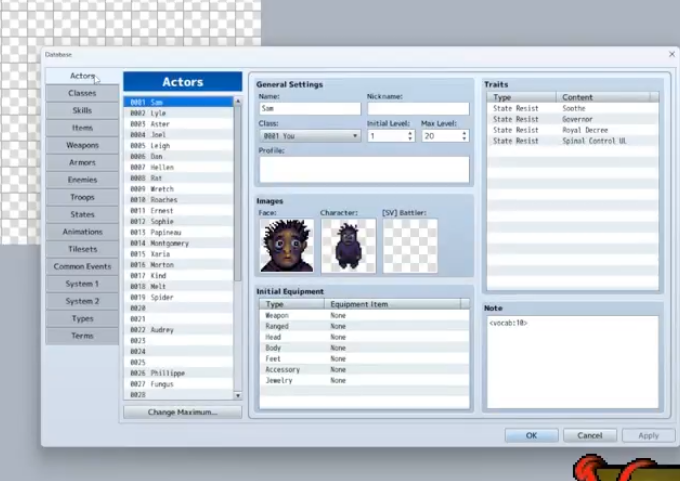
Task: Select actor 0012 Sophie
Action: coord(179,222)
